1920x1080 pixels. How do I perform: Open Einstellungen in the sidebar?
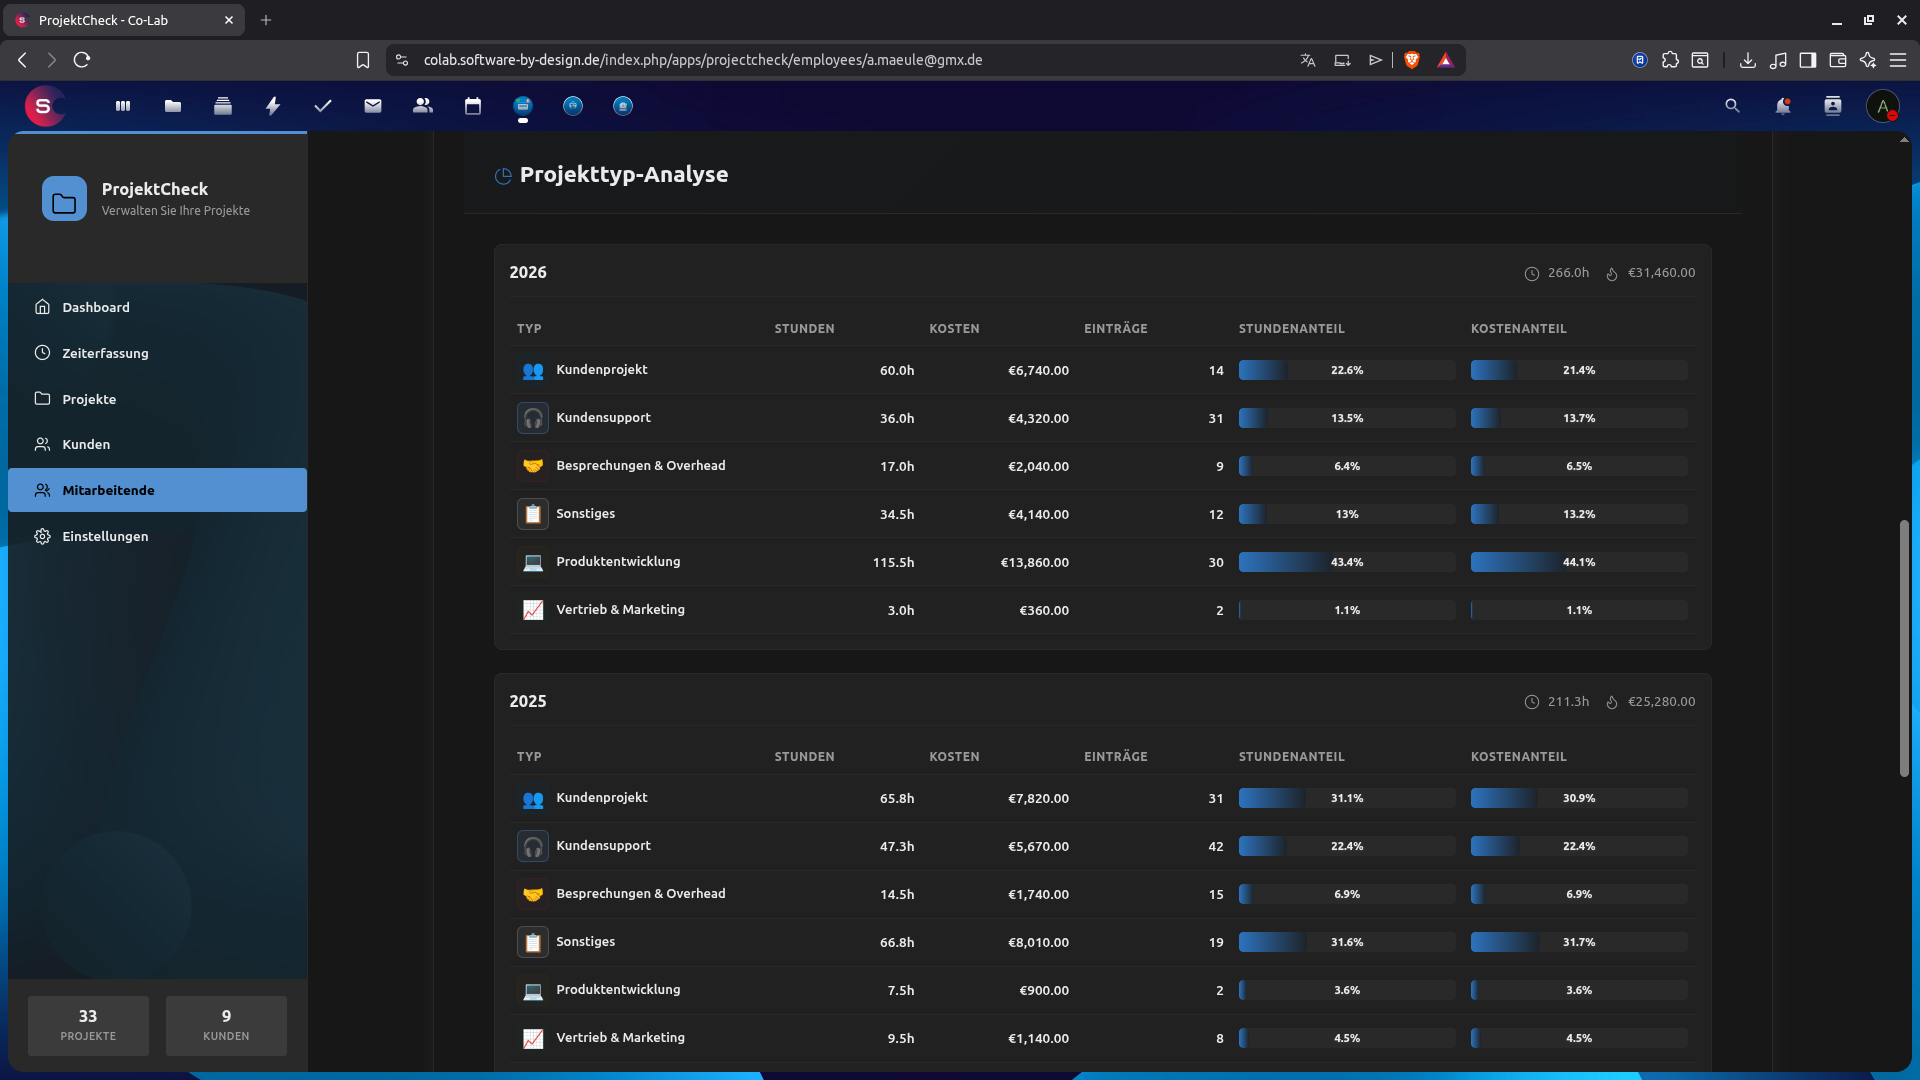click(x=104, y=536)
